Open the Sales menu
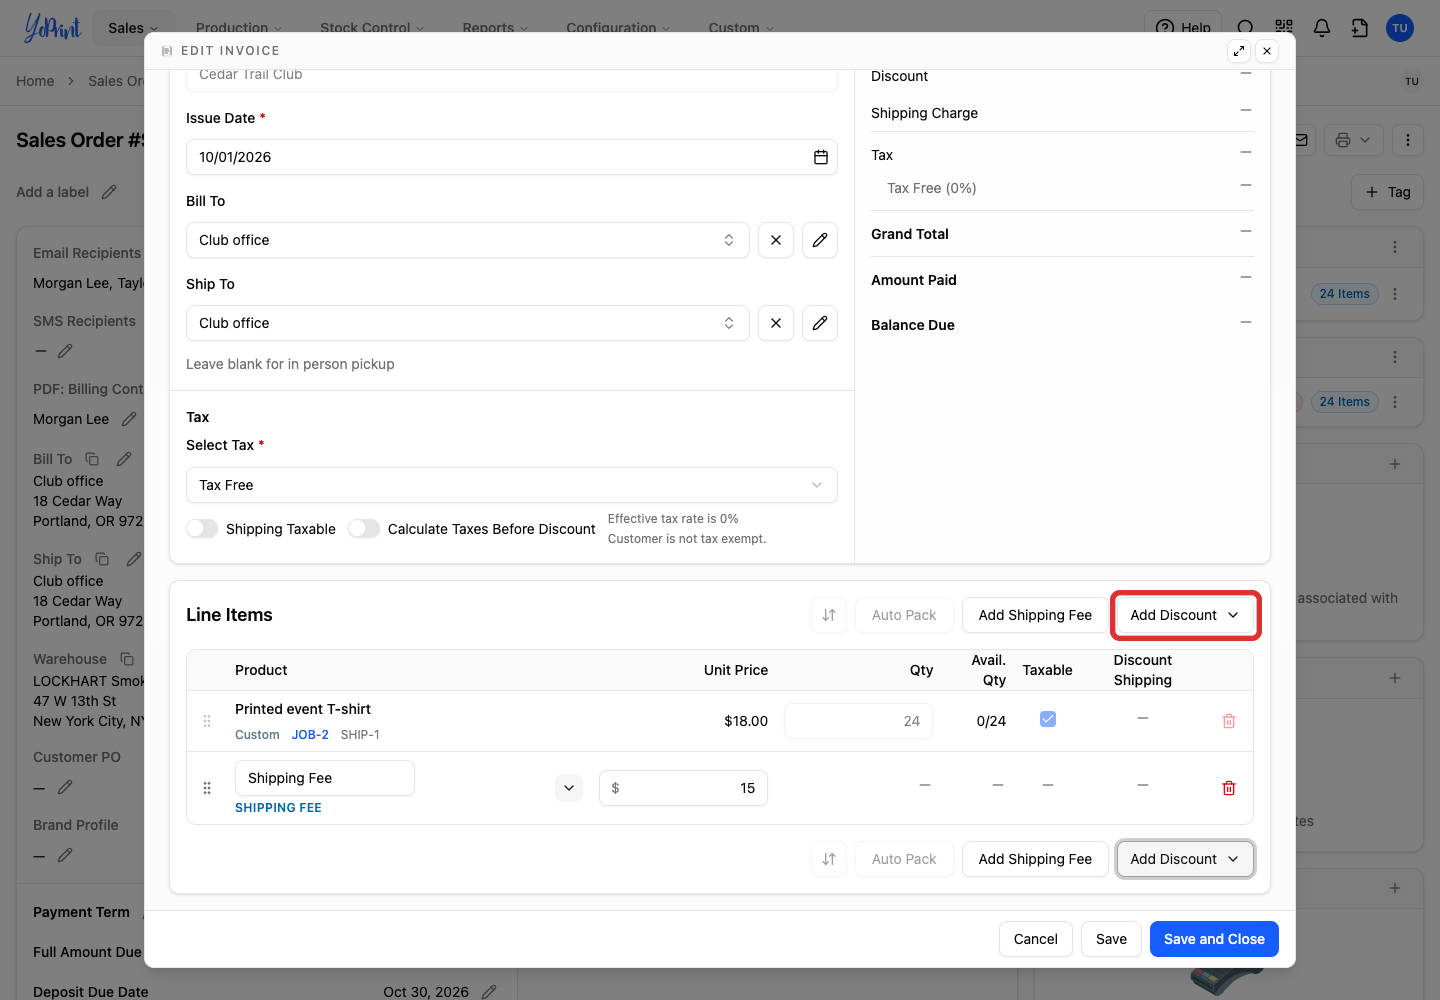Screen dimensions: 1440x1000 click(133, 28)
